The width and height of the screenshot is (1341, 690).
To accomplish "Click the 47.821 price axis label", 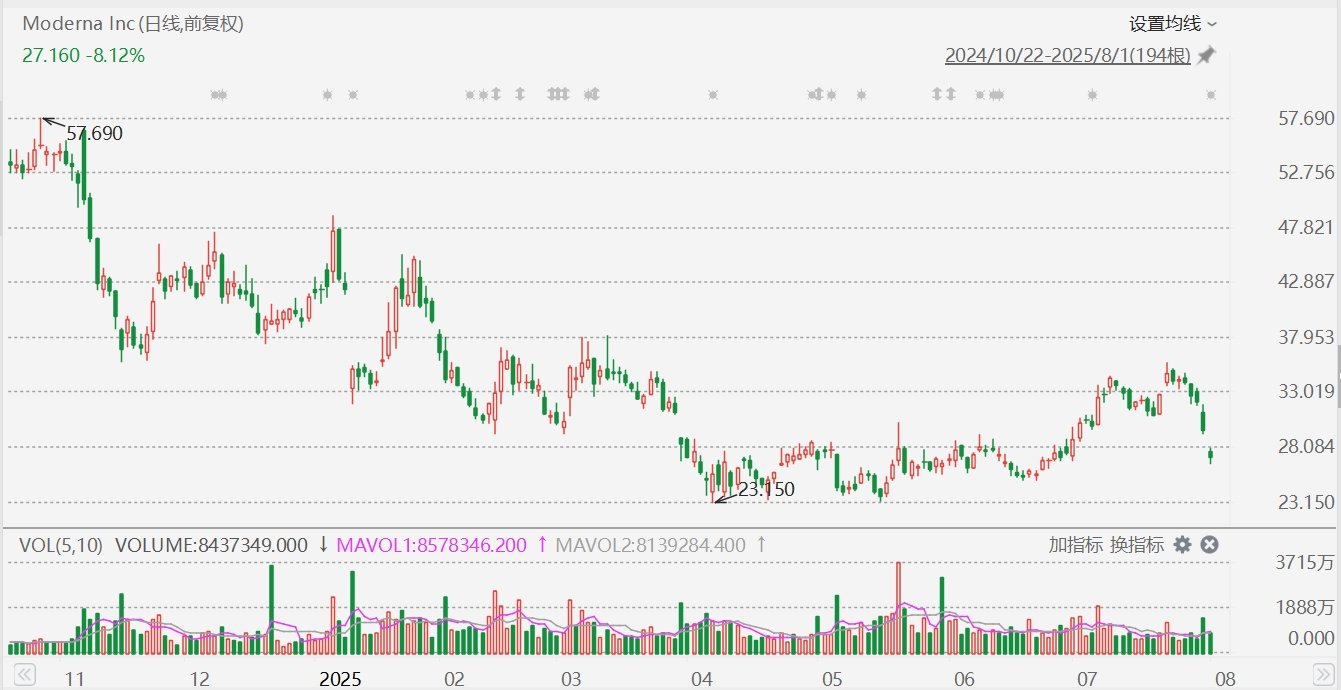I will 1307,227.
